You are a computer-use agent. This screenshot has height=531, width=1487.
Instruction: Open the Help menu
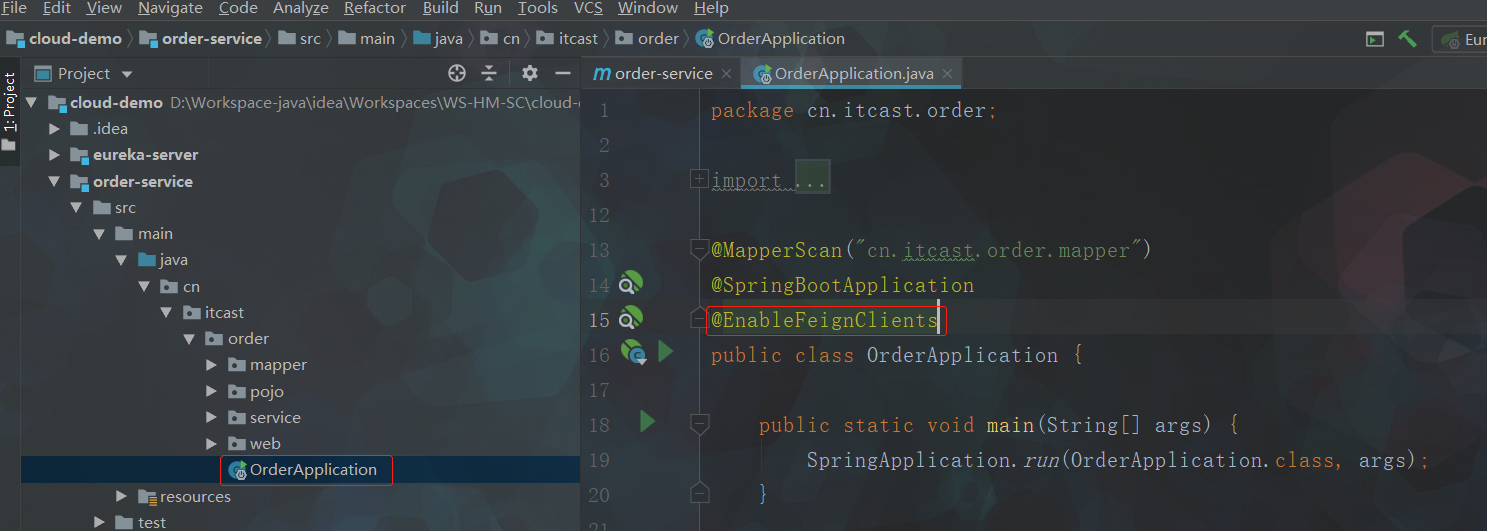pos(711,8)
